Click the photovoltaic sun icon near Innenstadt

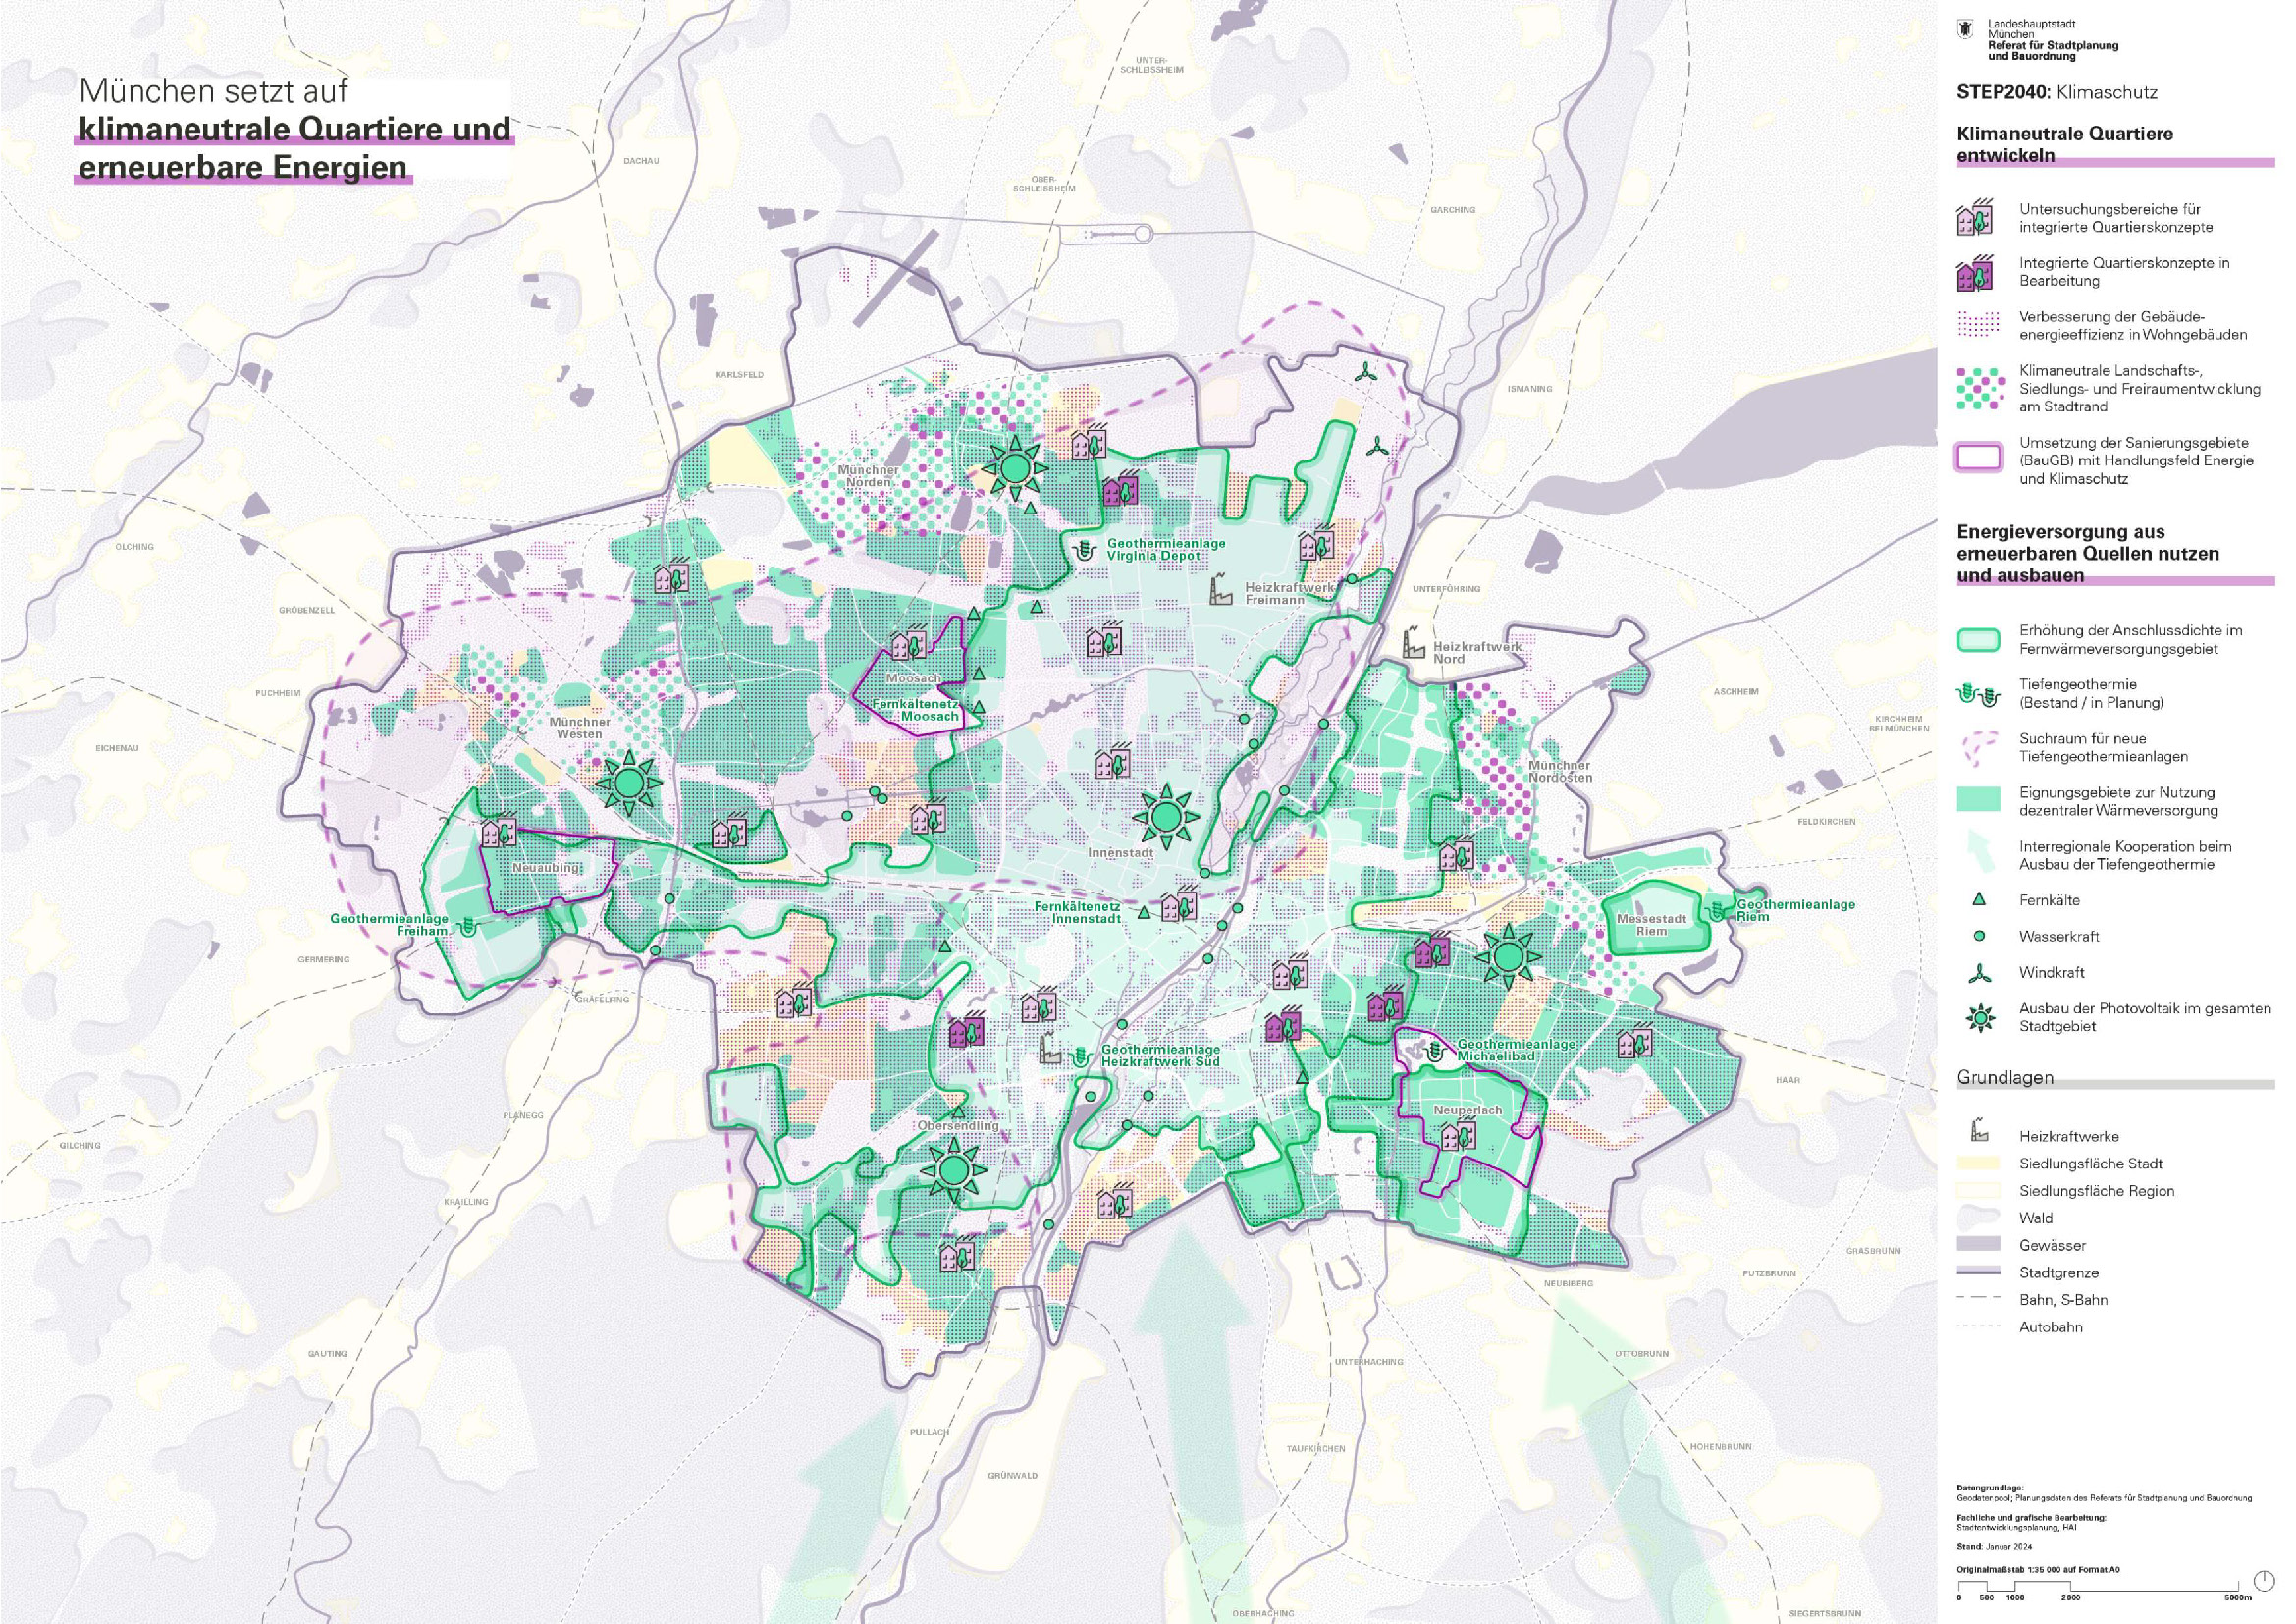coord(1165,817)
